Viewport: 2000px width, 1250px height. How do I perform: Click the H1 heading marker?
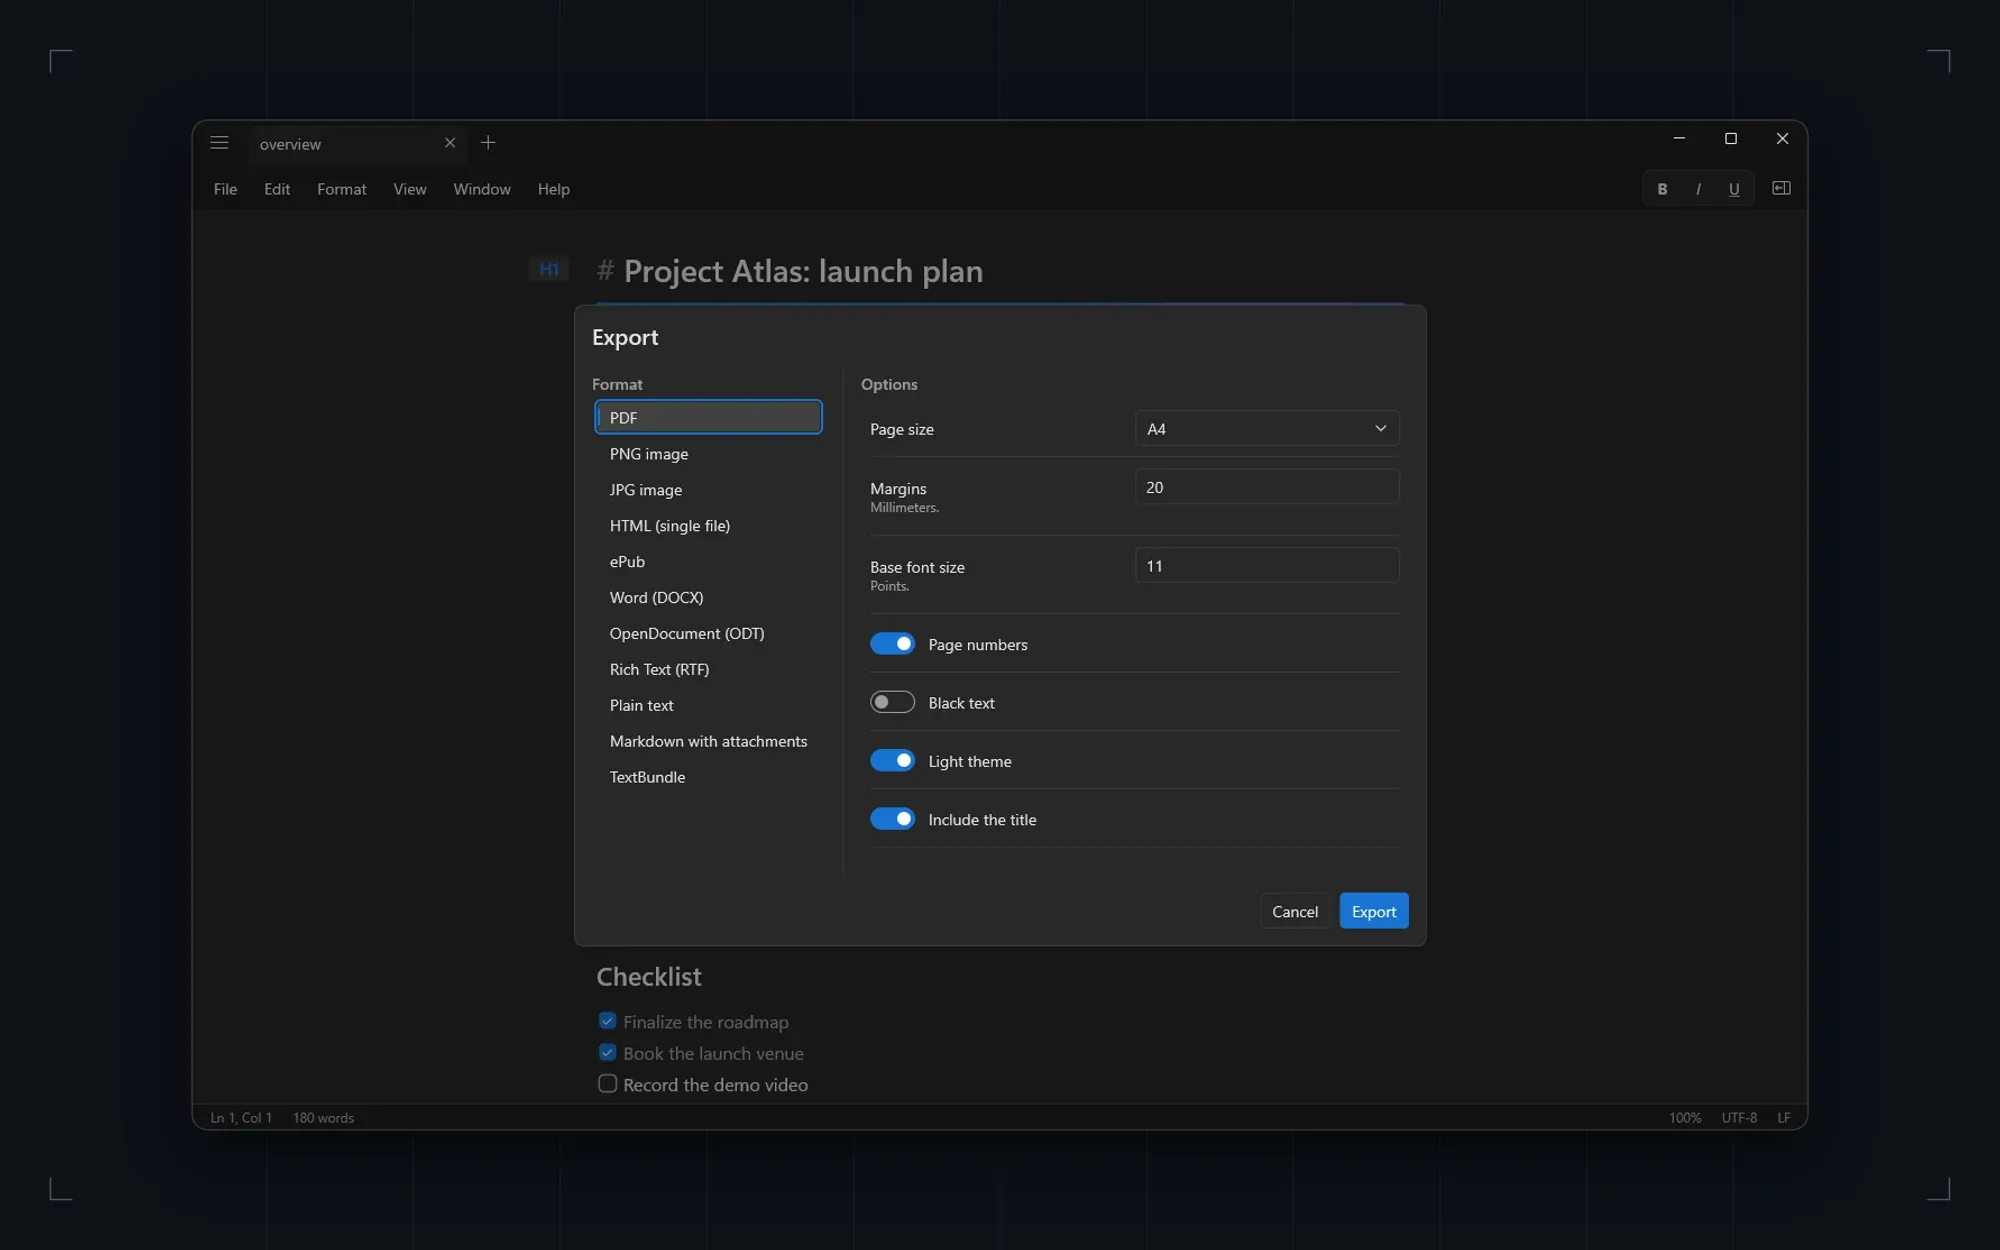(549, 269)
